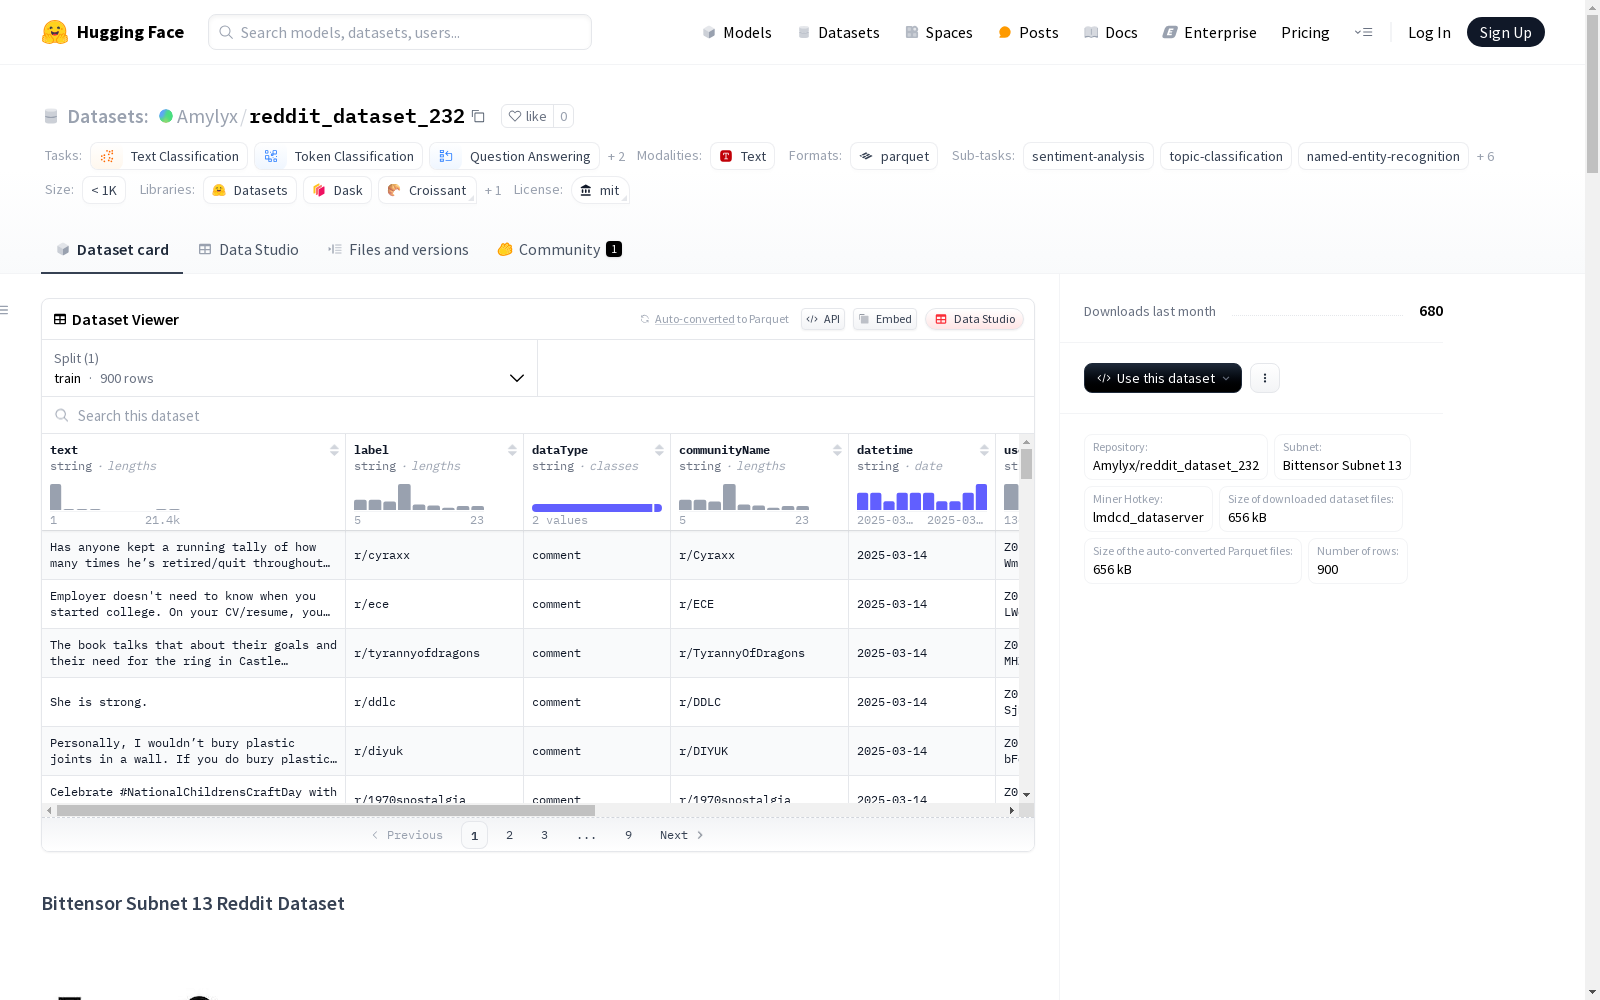Click the < 1K size tag
1600x1000 pixels.
104,190
